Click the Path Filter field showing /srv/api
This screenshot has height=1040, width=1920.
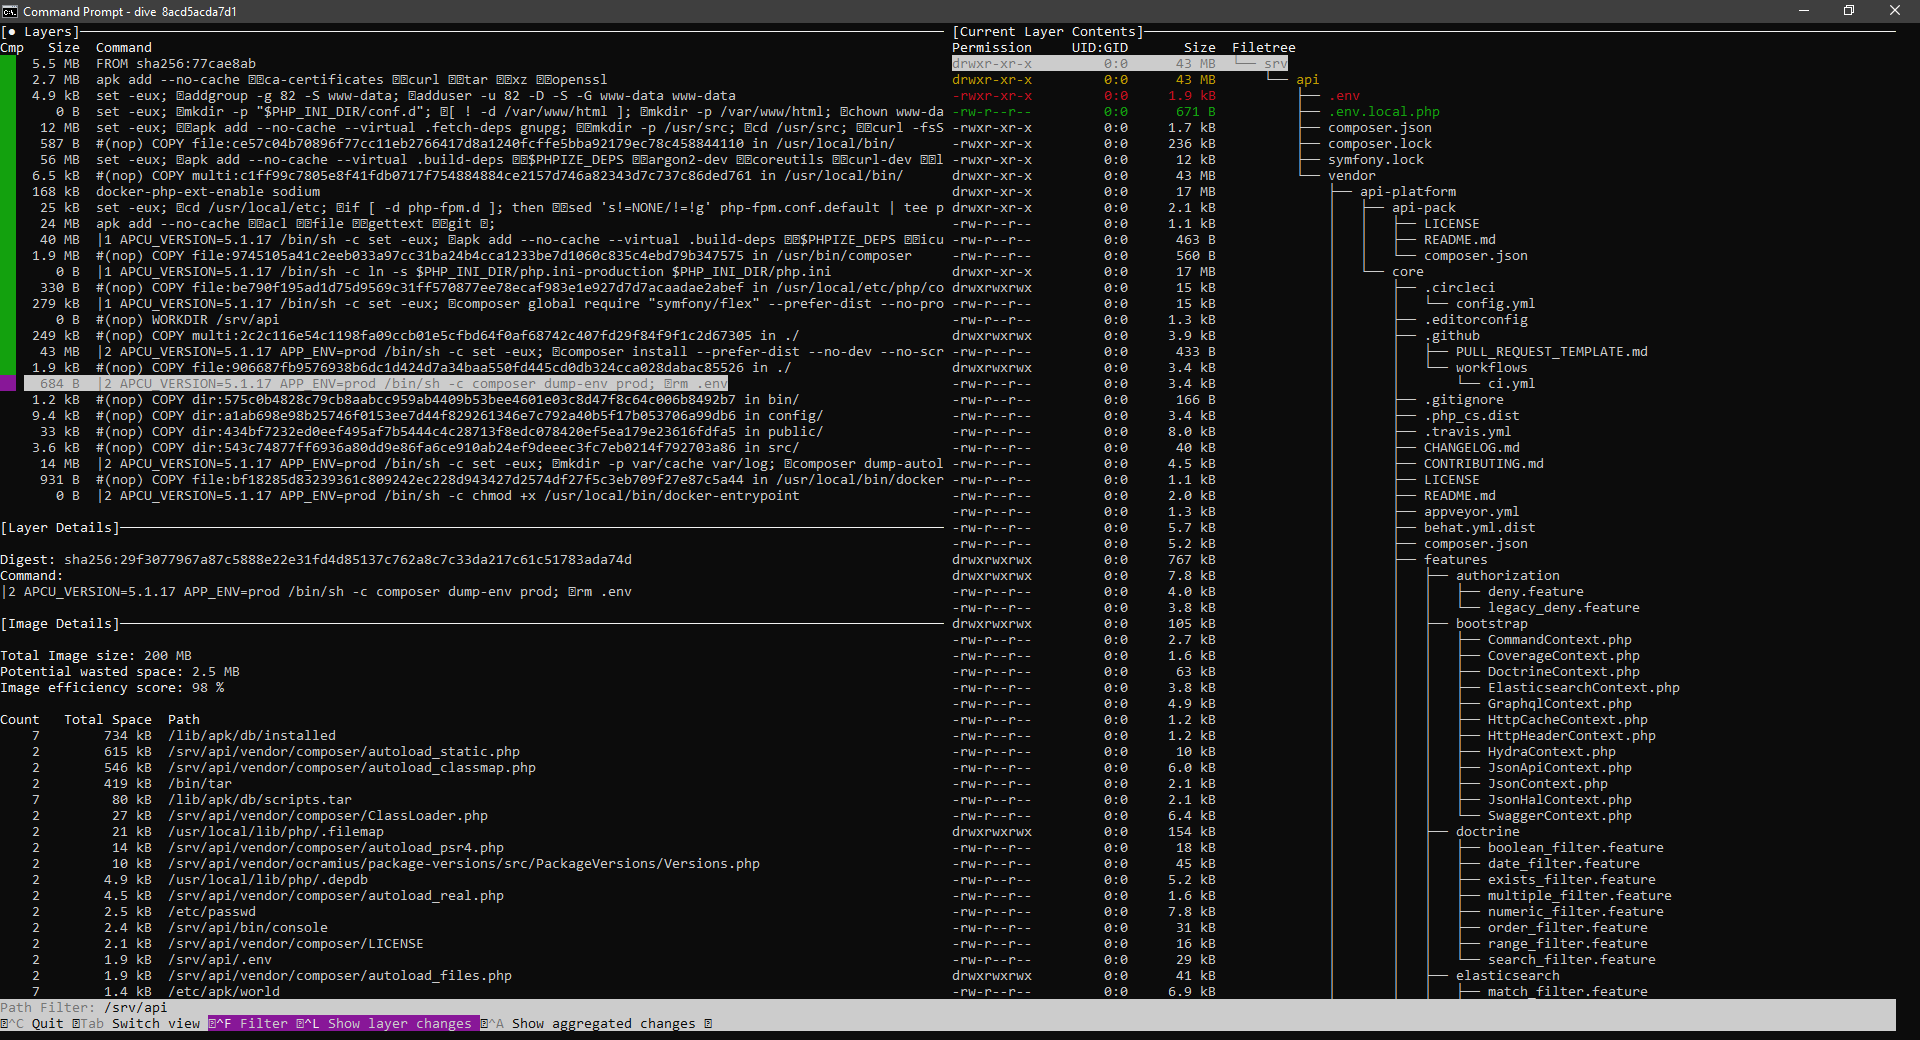click(x=136, y=1007)
